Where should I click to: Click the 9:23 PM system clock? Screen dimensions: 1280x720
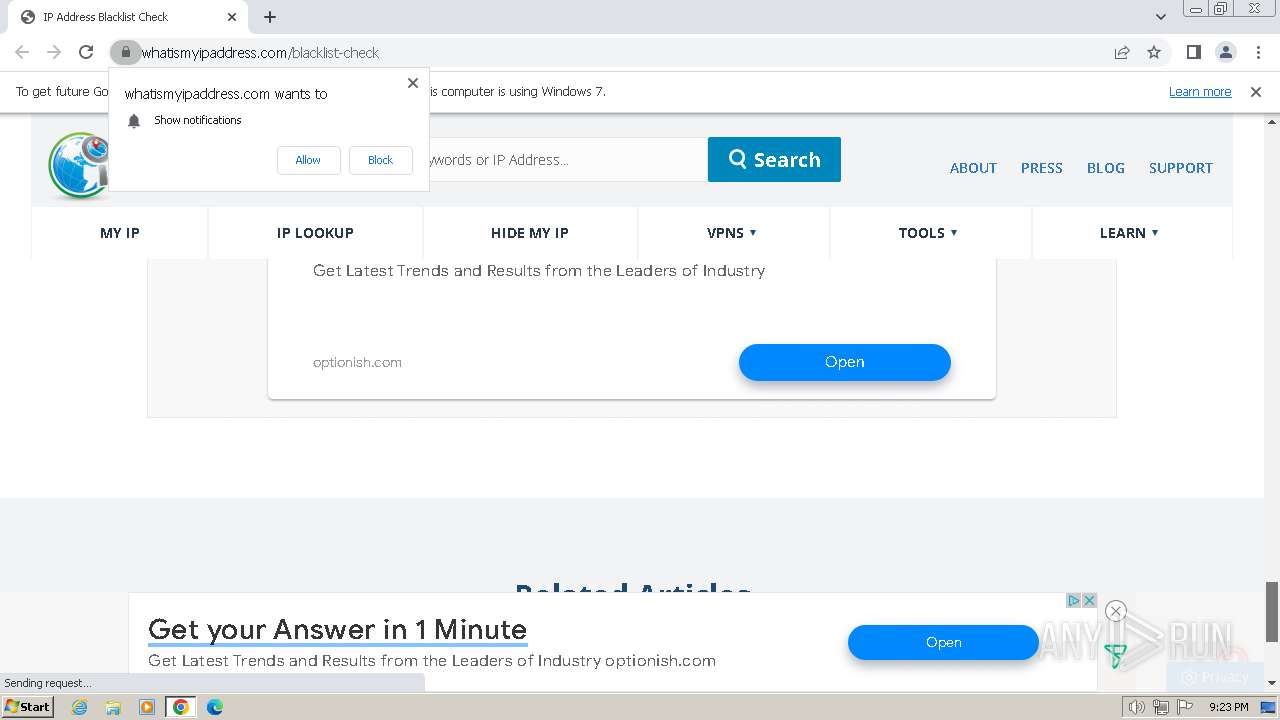click(x=1228, y=707)
